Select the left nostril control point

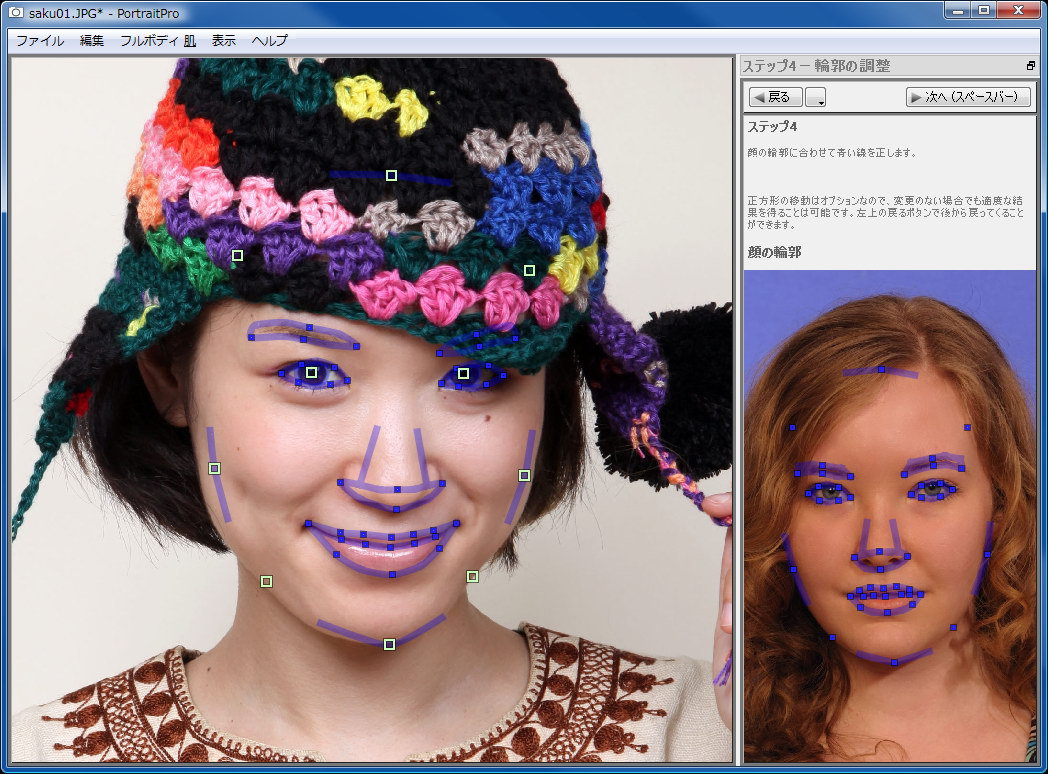(x=340, y=482)
